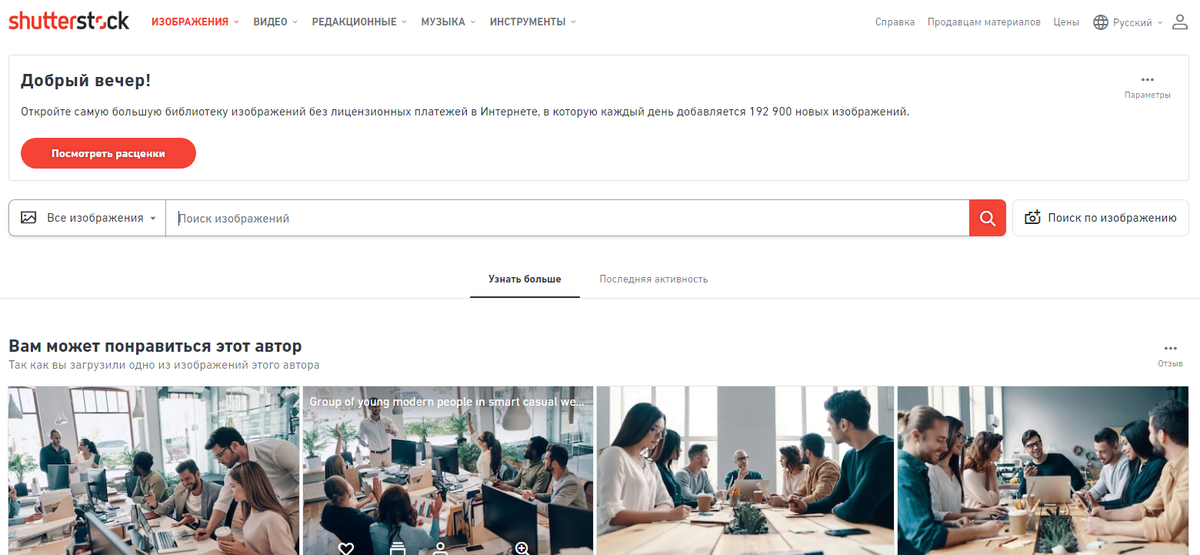Expand the ИЗОБРАЖЕНИЯ navigation menu

pos(195,22)
